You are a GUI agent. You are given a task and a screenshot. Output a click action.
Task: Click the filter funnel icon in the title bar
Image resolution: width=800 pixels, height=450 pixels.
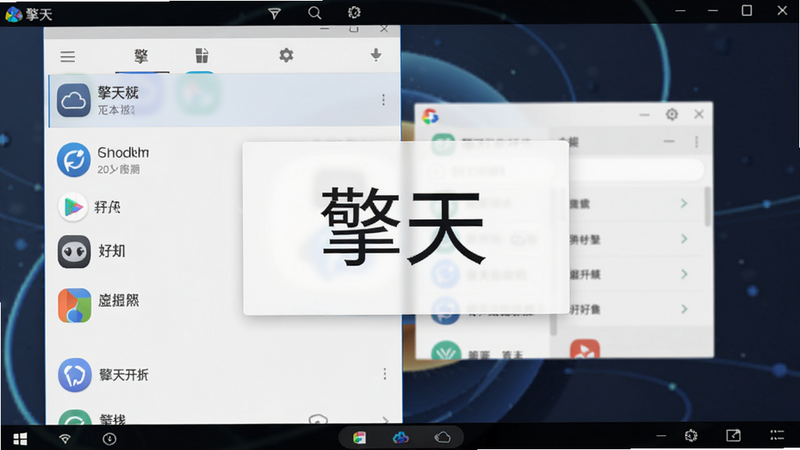tap(274, 13)
